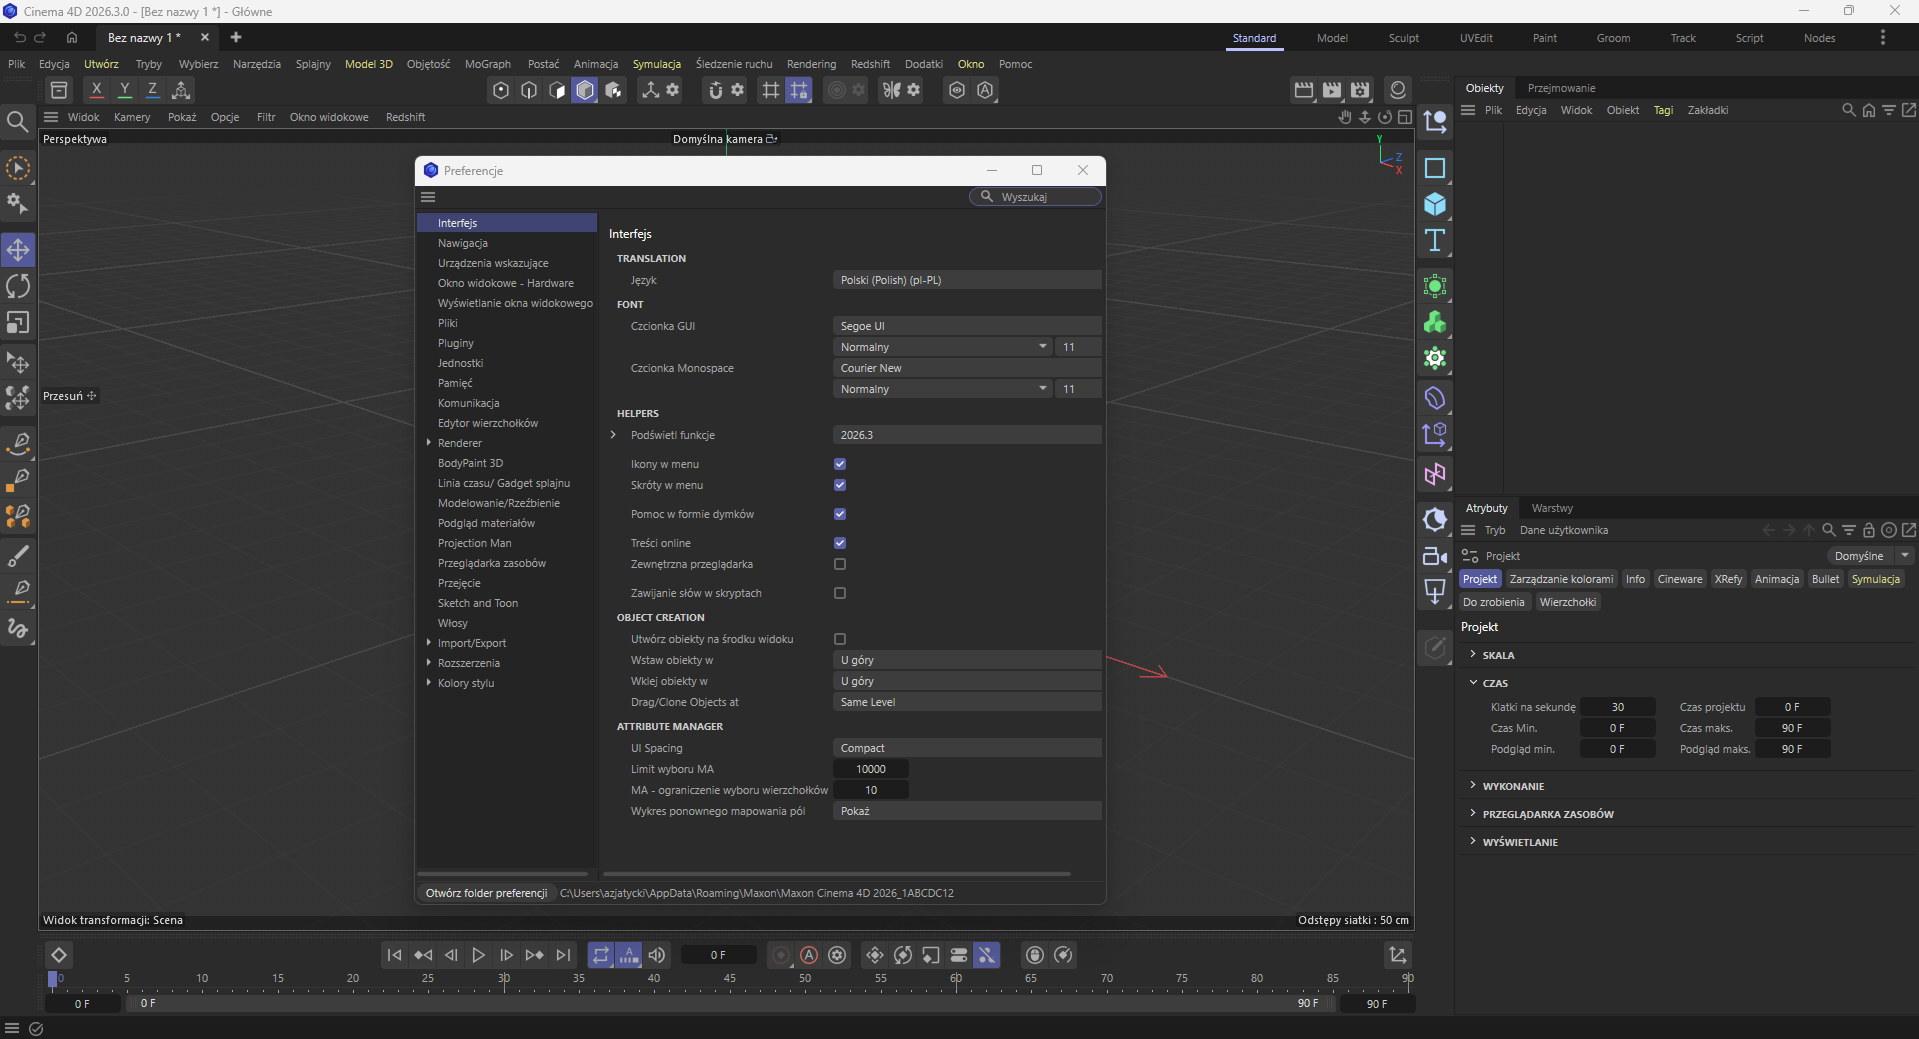Open the Rendering menu
Image resolution: width=1919 pixels, height=1039 pixels.
811,64
